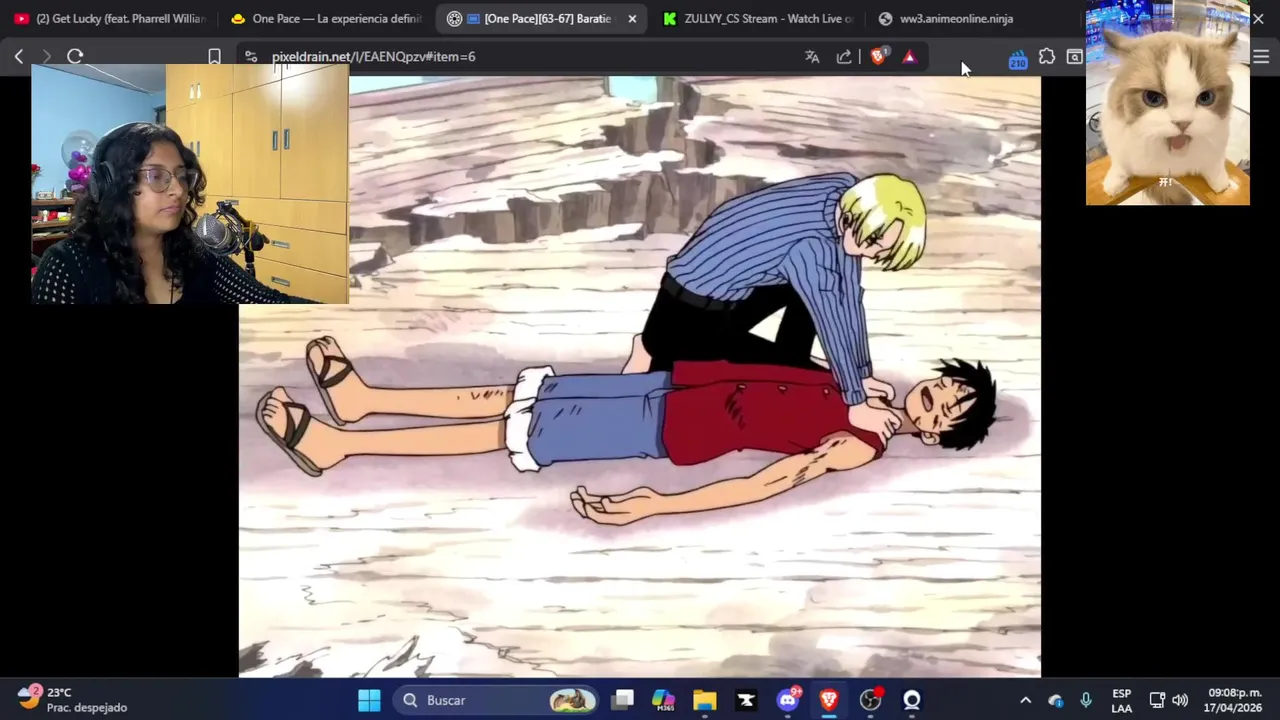Launch Microsoft 365 Copilot from taskbar

click(x=664, y=700)
